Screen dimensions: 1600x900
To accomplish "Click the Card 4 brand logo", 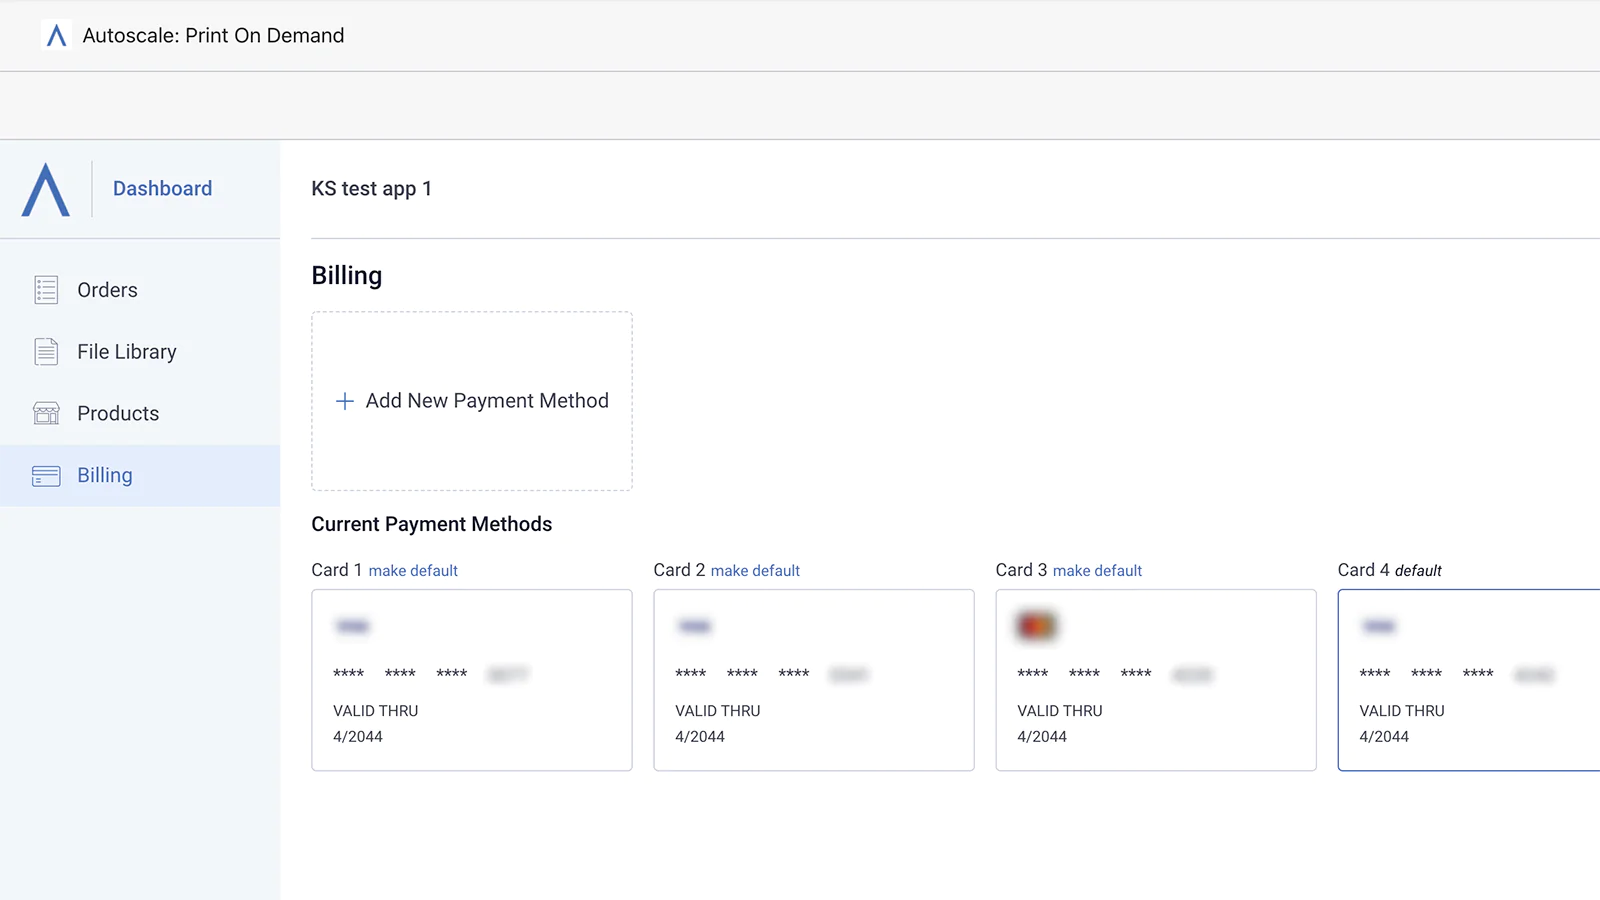I will (1379, 627).
